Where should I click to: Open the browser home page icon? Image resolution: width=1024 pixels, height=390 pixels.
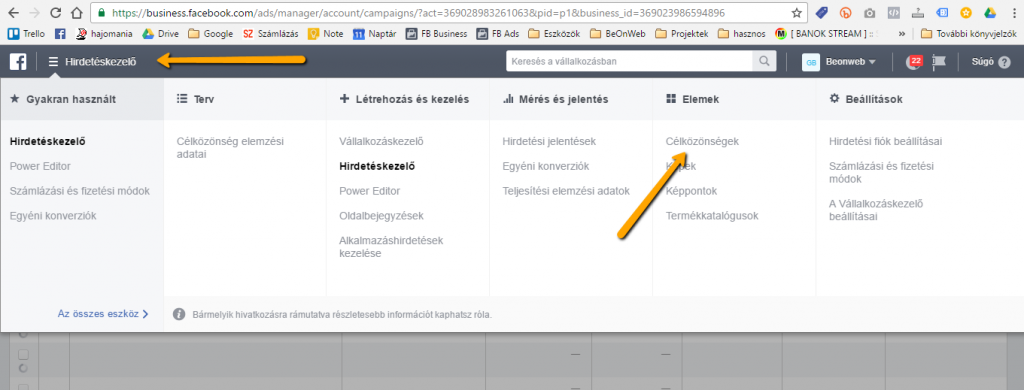pos(76,12)
